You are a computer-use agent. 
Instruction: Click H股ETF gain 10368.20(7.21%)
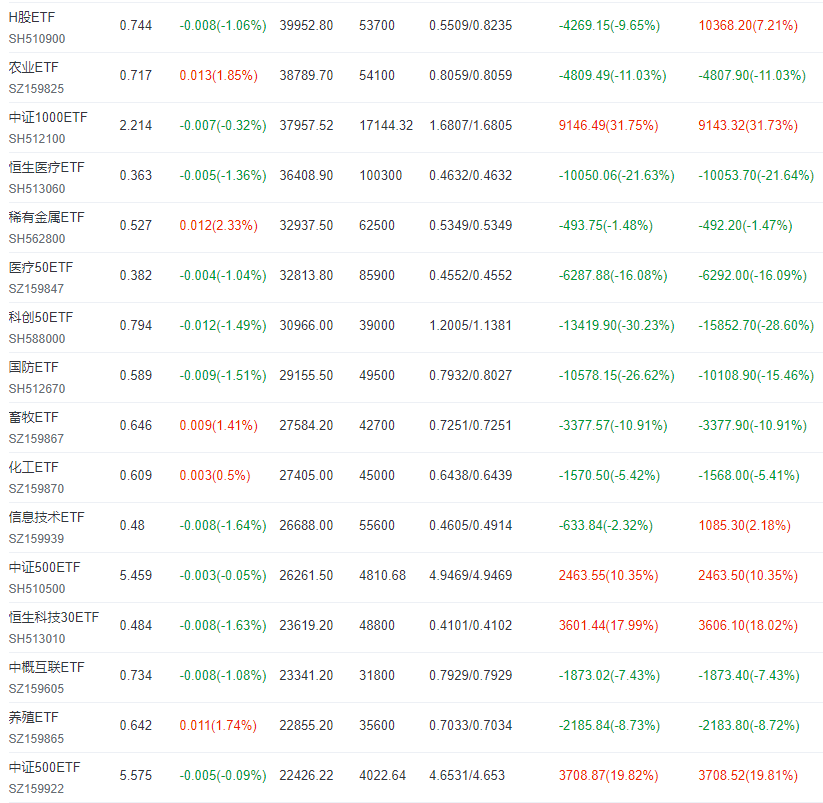pyautogui.click(x=748, y=25)
